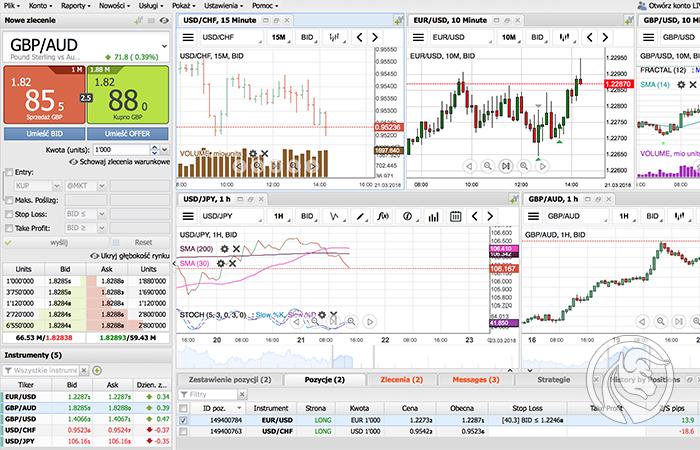Uncheck EUR/USD position 149400784 checkbox

183,420
